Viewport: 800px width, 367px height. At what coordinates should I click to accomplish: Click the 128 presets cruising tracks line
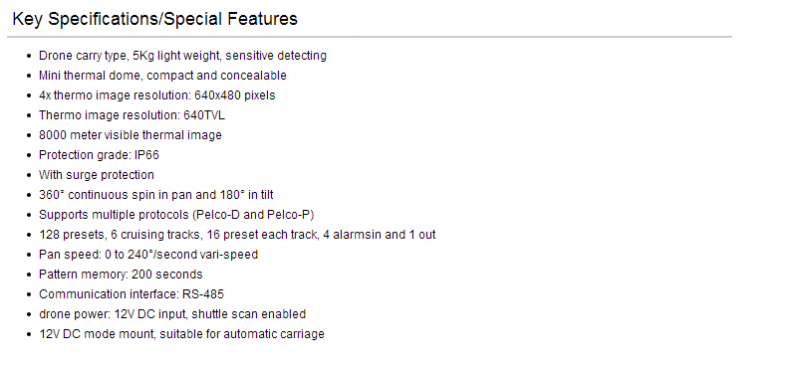click(x=237, y=235)
